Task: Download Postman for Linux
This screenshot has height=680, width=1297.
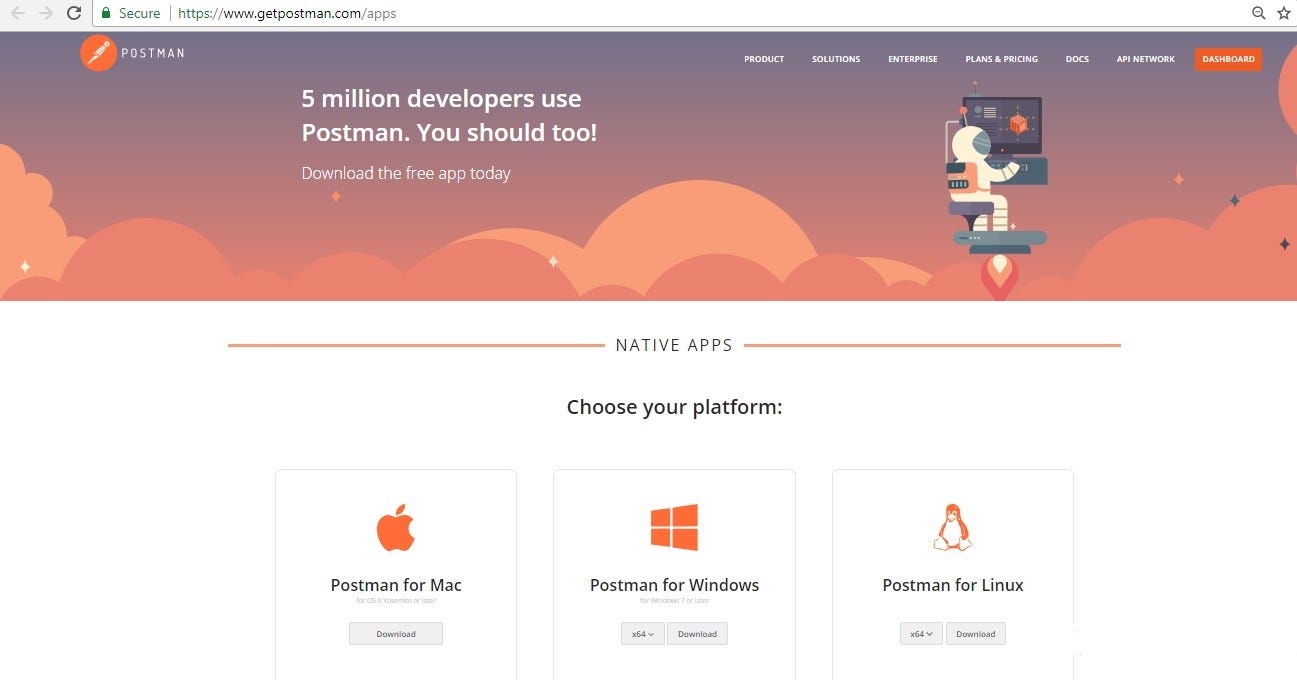Action: pyautogui.click(x=975, y=633)
